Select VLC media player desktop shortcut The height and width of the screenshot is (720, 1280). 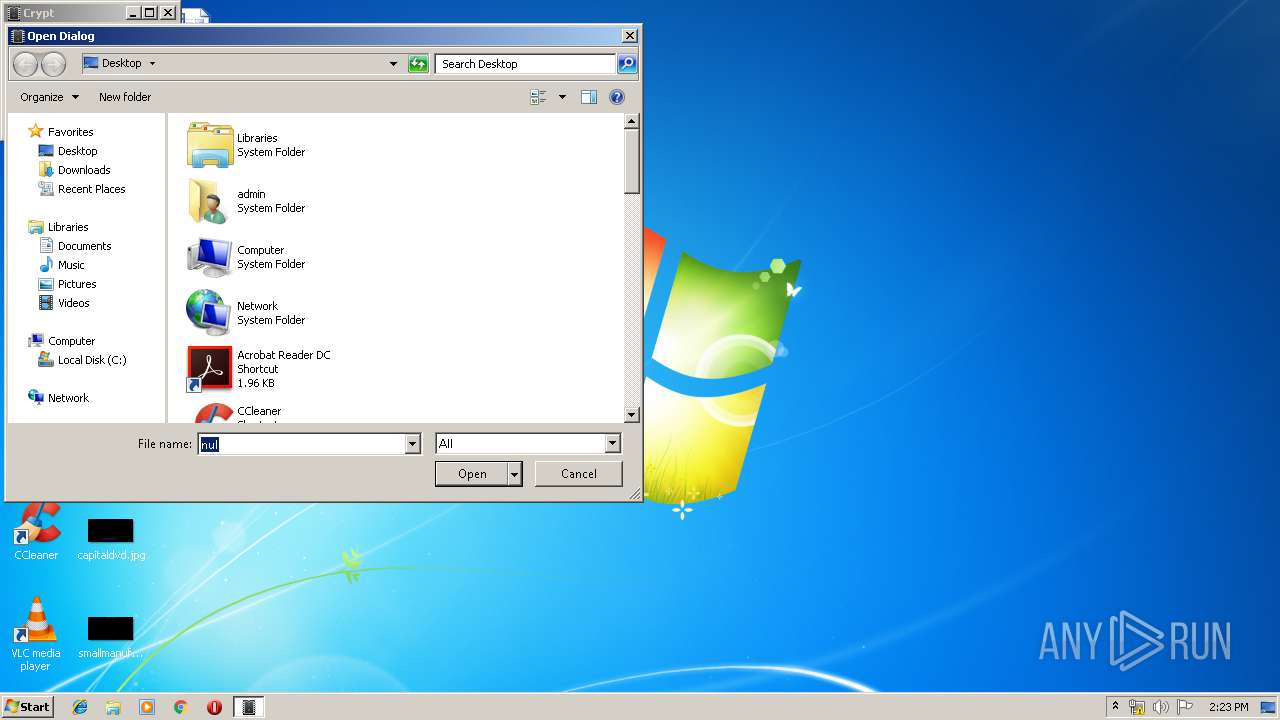click(36, 634)
